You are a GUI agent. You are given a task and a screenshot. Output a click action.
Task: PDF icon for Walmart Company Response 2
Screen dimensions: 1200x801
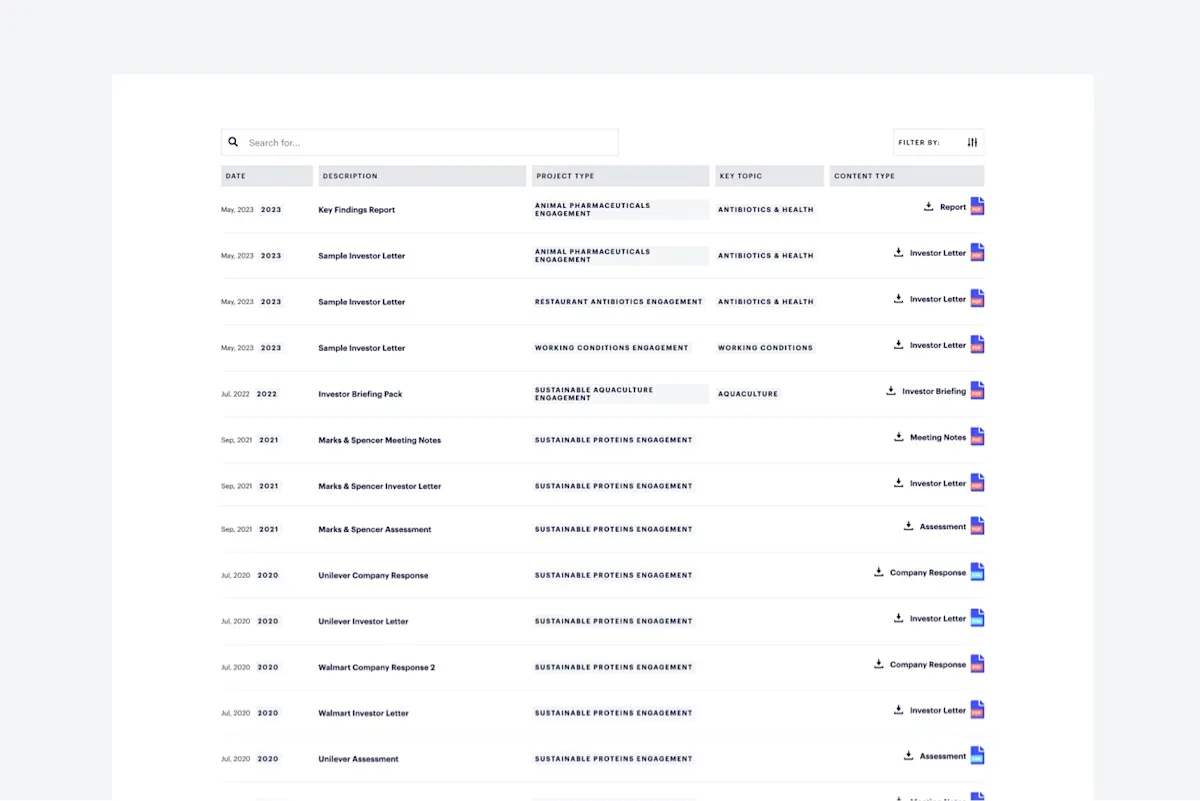[x=977, y=663]
